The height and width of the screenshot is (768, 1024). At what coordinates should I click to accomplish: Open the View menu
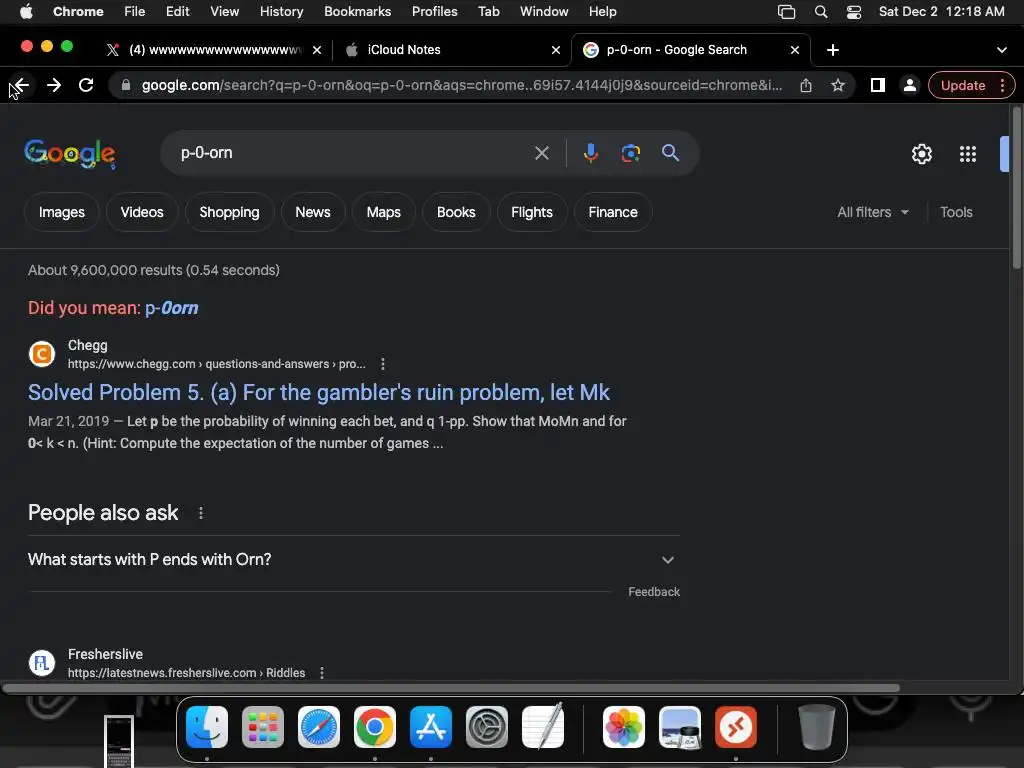[x=225, y=12]
